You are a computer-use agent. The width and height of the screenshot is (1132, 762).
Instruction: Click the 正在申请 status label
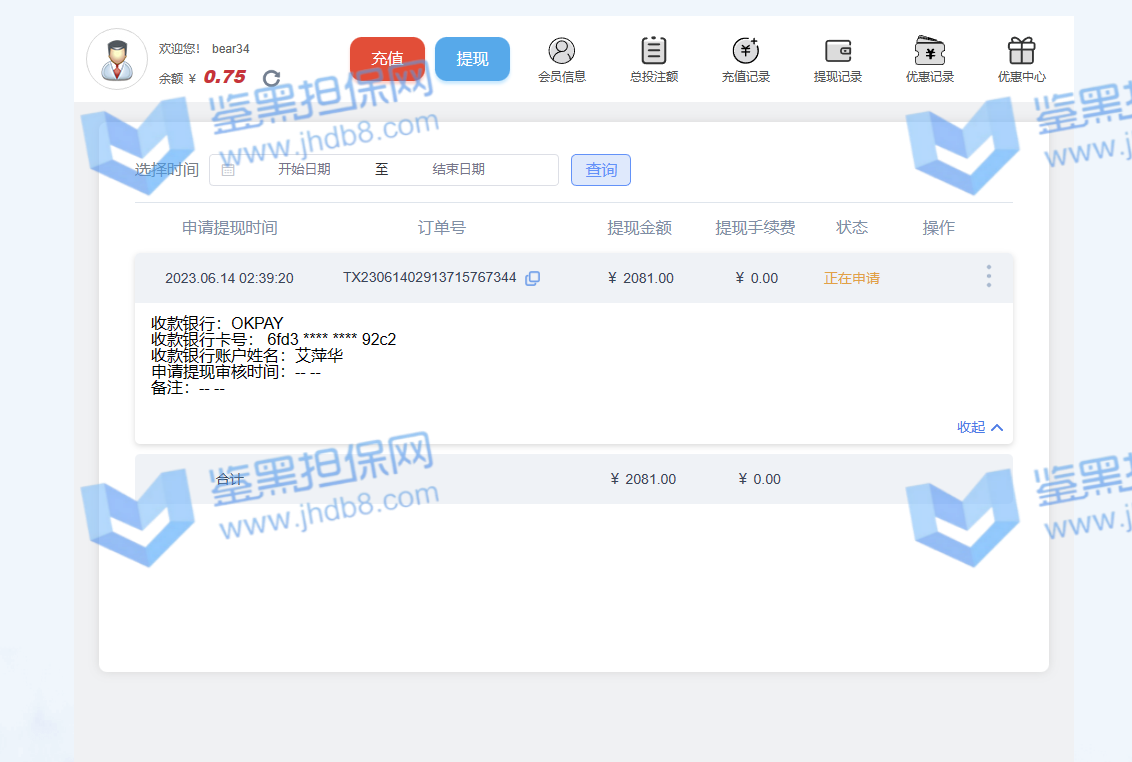852,278
